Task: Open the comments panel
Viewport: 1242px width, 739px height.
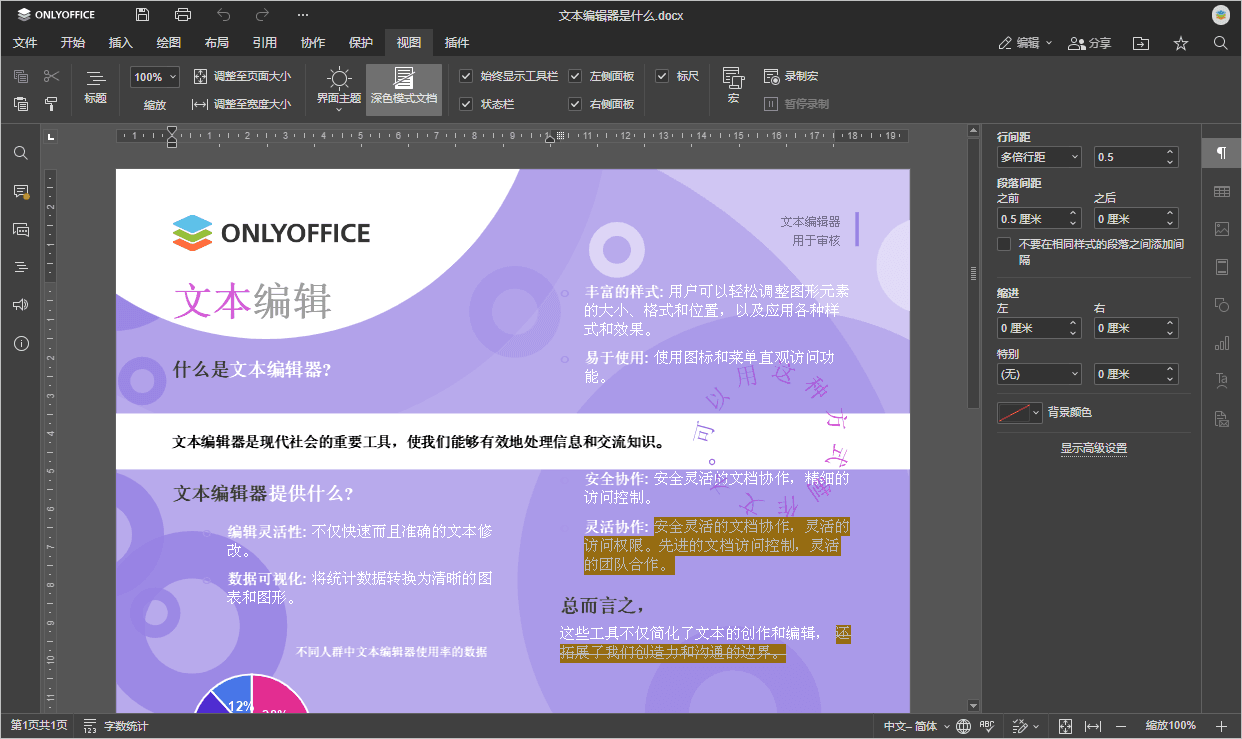Action: (x=20, y=190)
